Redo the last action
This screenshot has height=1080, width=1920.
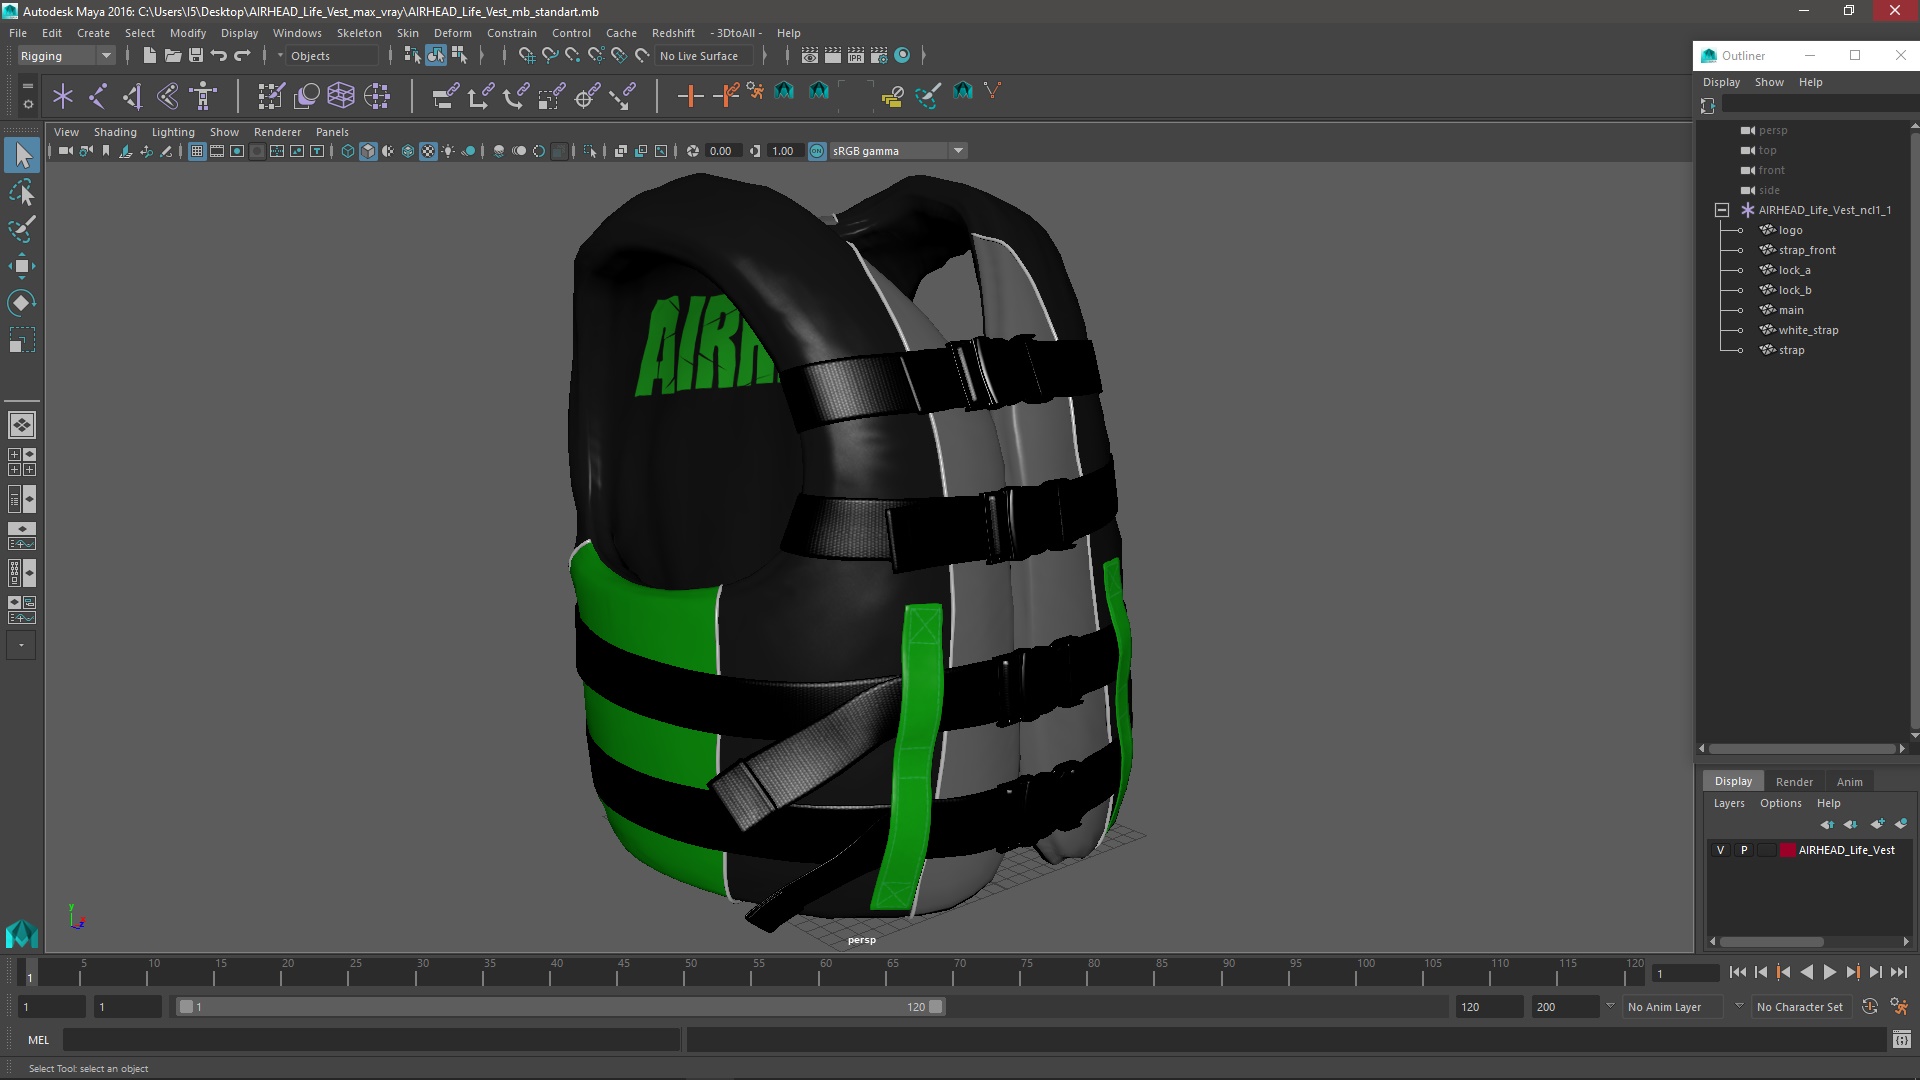241,56
